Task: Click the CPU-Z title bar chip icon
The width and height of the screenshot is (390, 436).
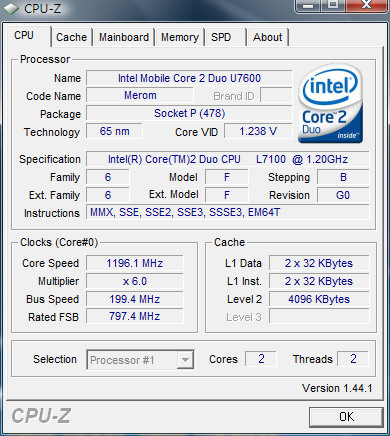Action: click(x=11, y=9)
